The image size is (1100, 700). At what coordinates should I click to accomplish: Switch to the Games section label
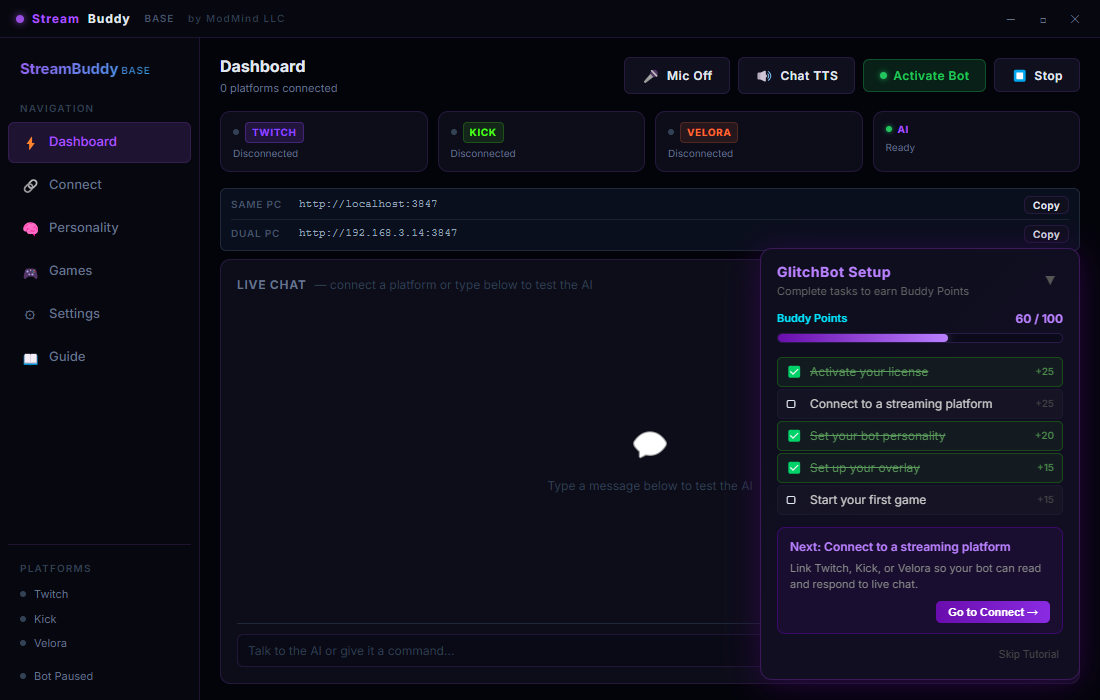70,271
